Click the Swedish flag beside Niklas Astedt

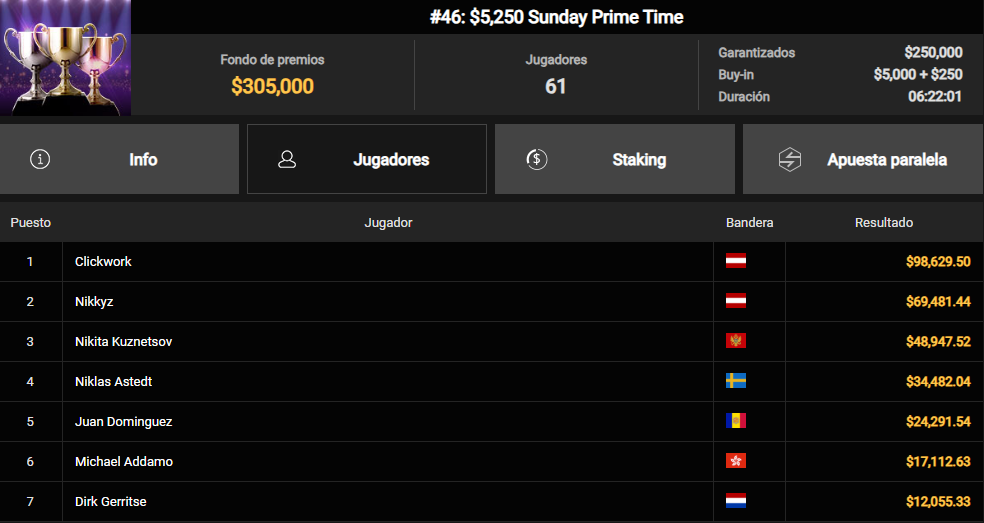click(735, 381)
